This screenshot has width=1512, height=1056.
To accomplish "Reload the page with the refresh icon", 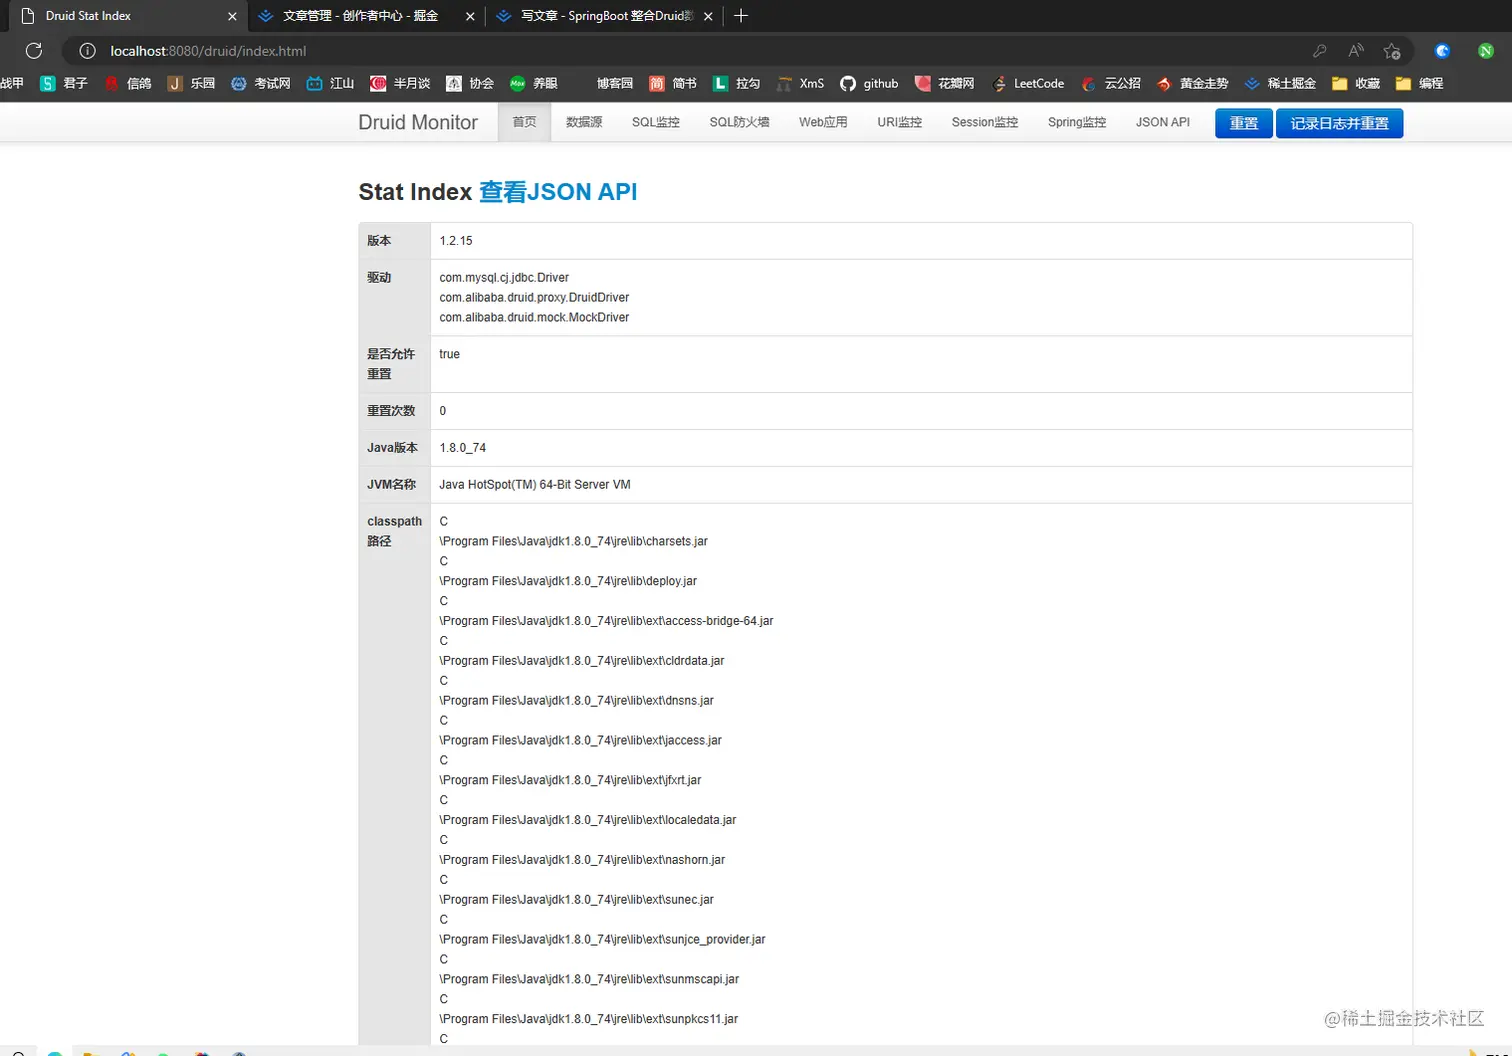I will point(34,51).
